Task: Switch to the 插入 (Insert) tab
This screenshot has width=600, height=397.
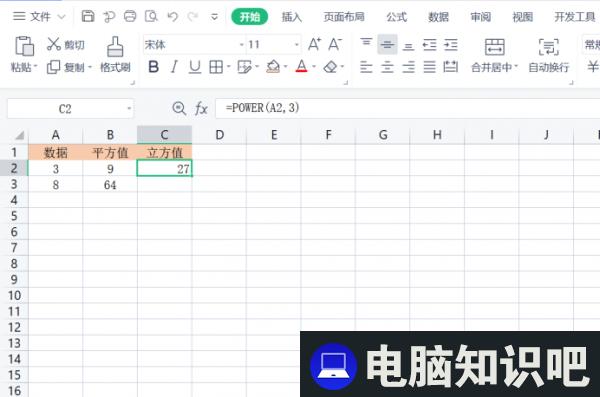Action: (x=292, y=17)
